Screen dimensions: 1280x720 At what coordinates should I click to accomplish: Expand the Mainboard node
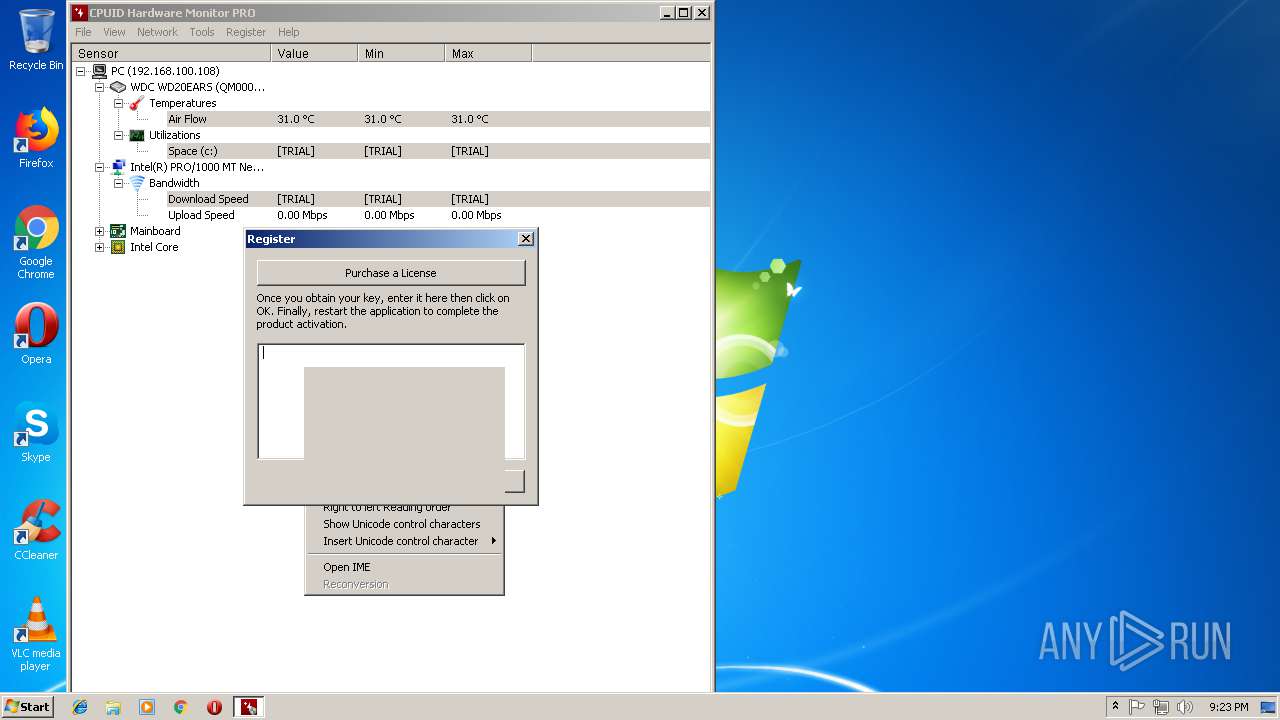100,231
